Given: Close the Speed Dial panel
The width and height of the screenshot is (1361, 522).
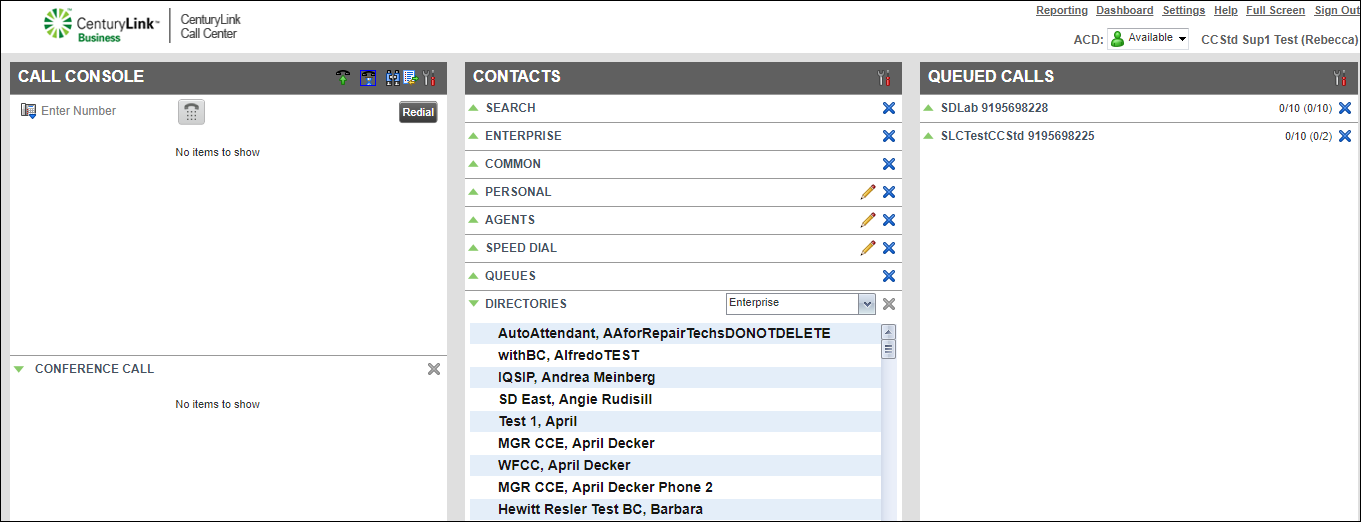Looking at the screenshot, I should click(x=889, y=248).
